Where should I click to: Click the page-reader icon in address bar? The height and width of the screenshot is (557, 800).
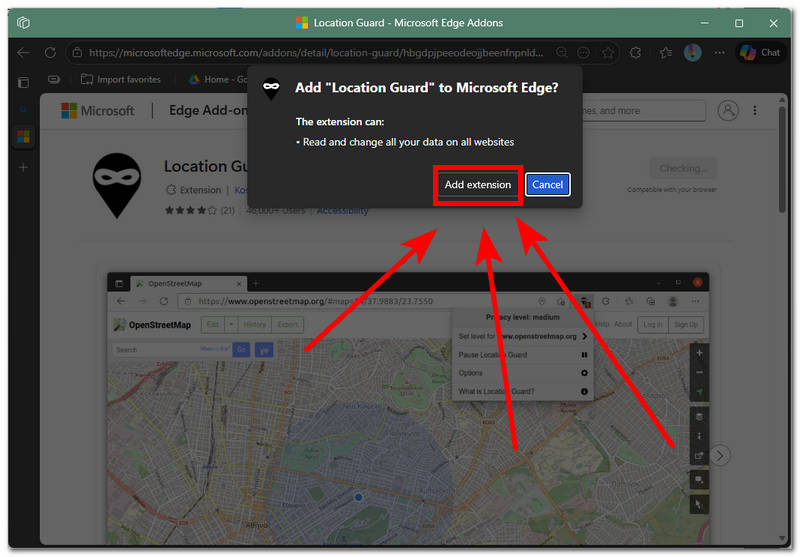[x=583, y=53]
